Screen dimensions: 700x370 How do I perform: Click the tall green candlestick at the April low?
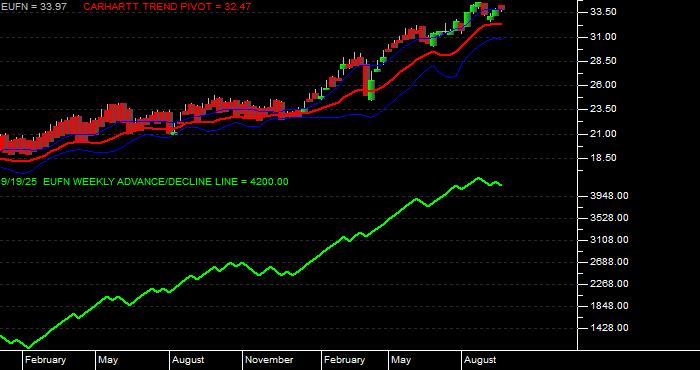pyautogui.click(x=371, y=90)
